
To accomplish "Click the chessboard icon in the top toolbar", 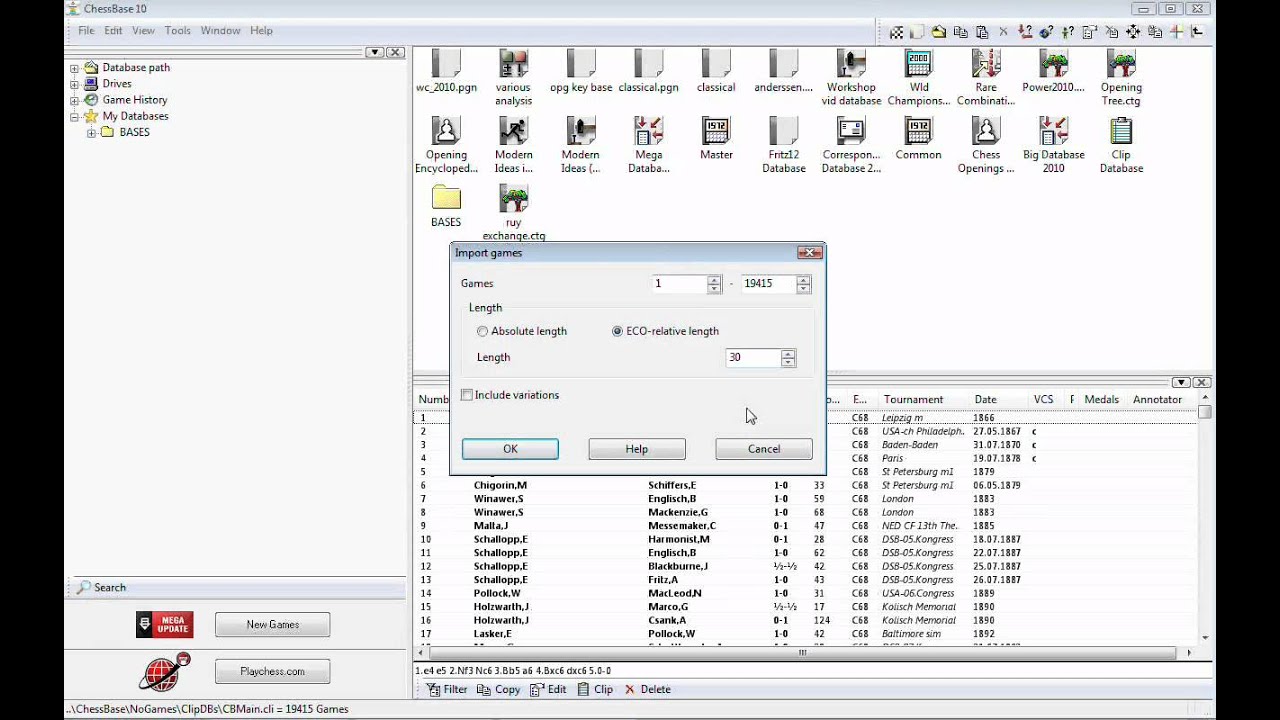I will (x=897, y=32).
